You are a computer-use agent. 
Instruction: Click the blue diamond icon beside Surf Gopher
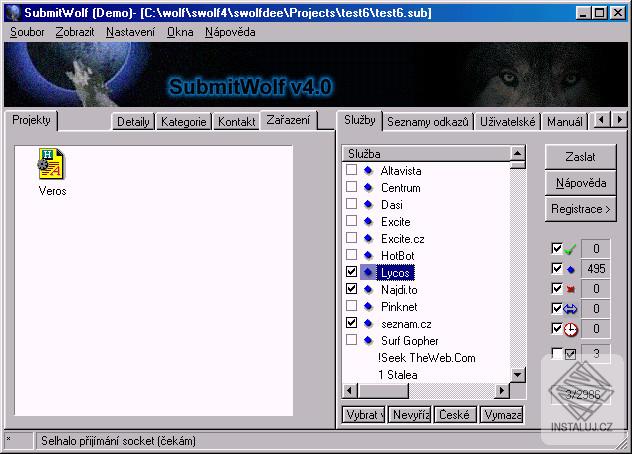368,340
